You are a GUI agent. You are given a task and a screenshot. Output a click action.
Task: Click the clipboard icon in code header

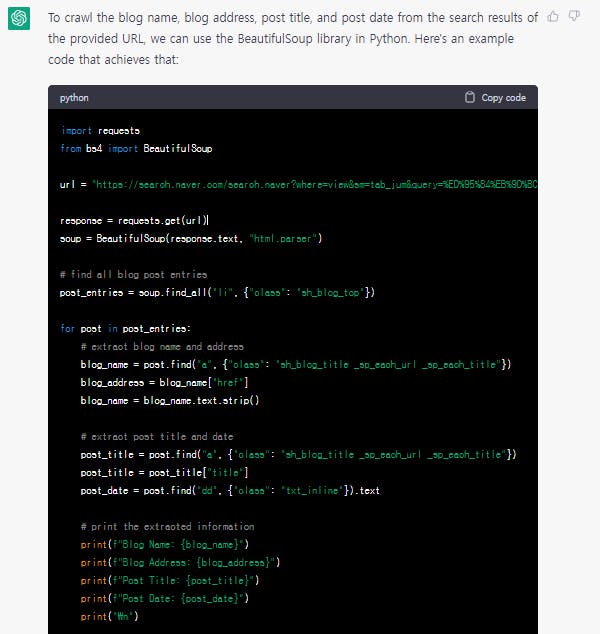[469, 97]
